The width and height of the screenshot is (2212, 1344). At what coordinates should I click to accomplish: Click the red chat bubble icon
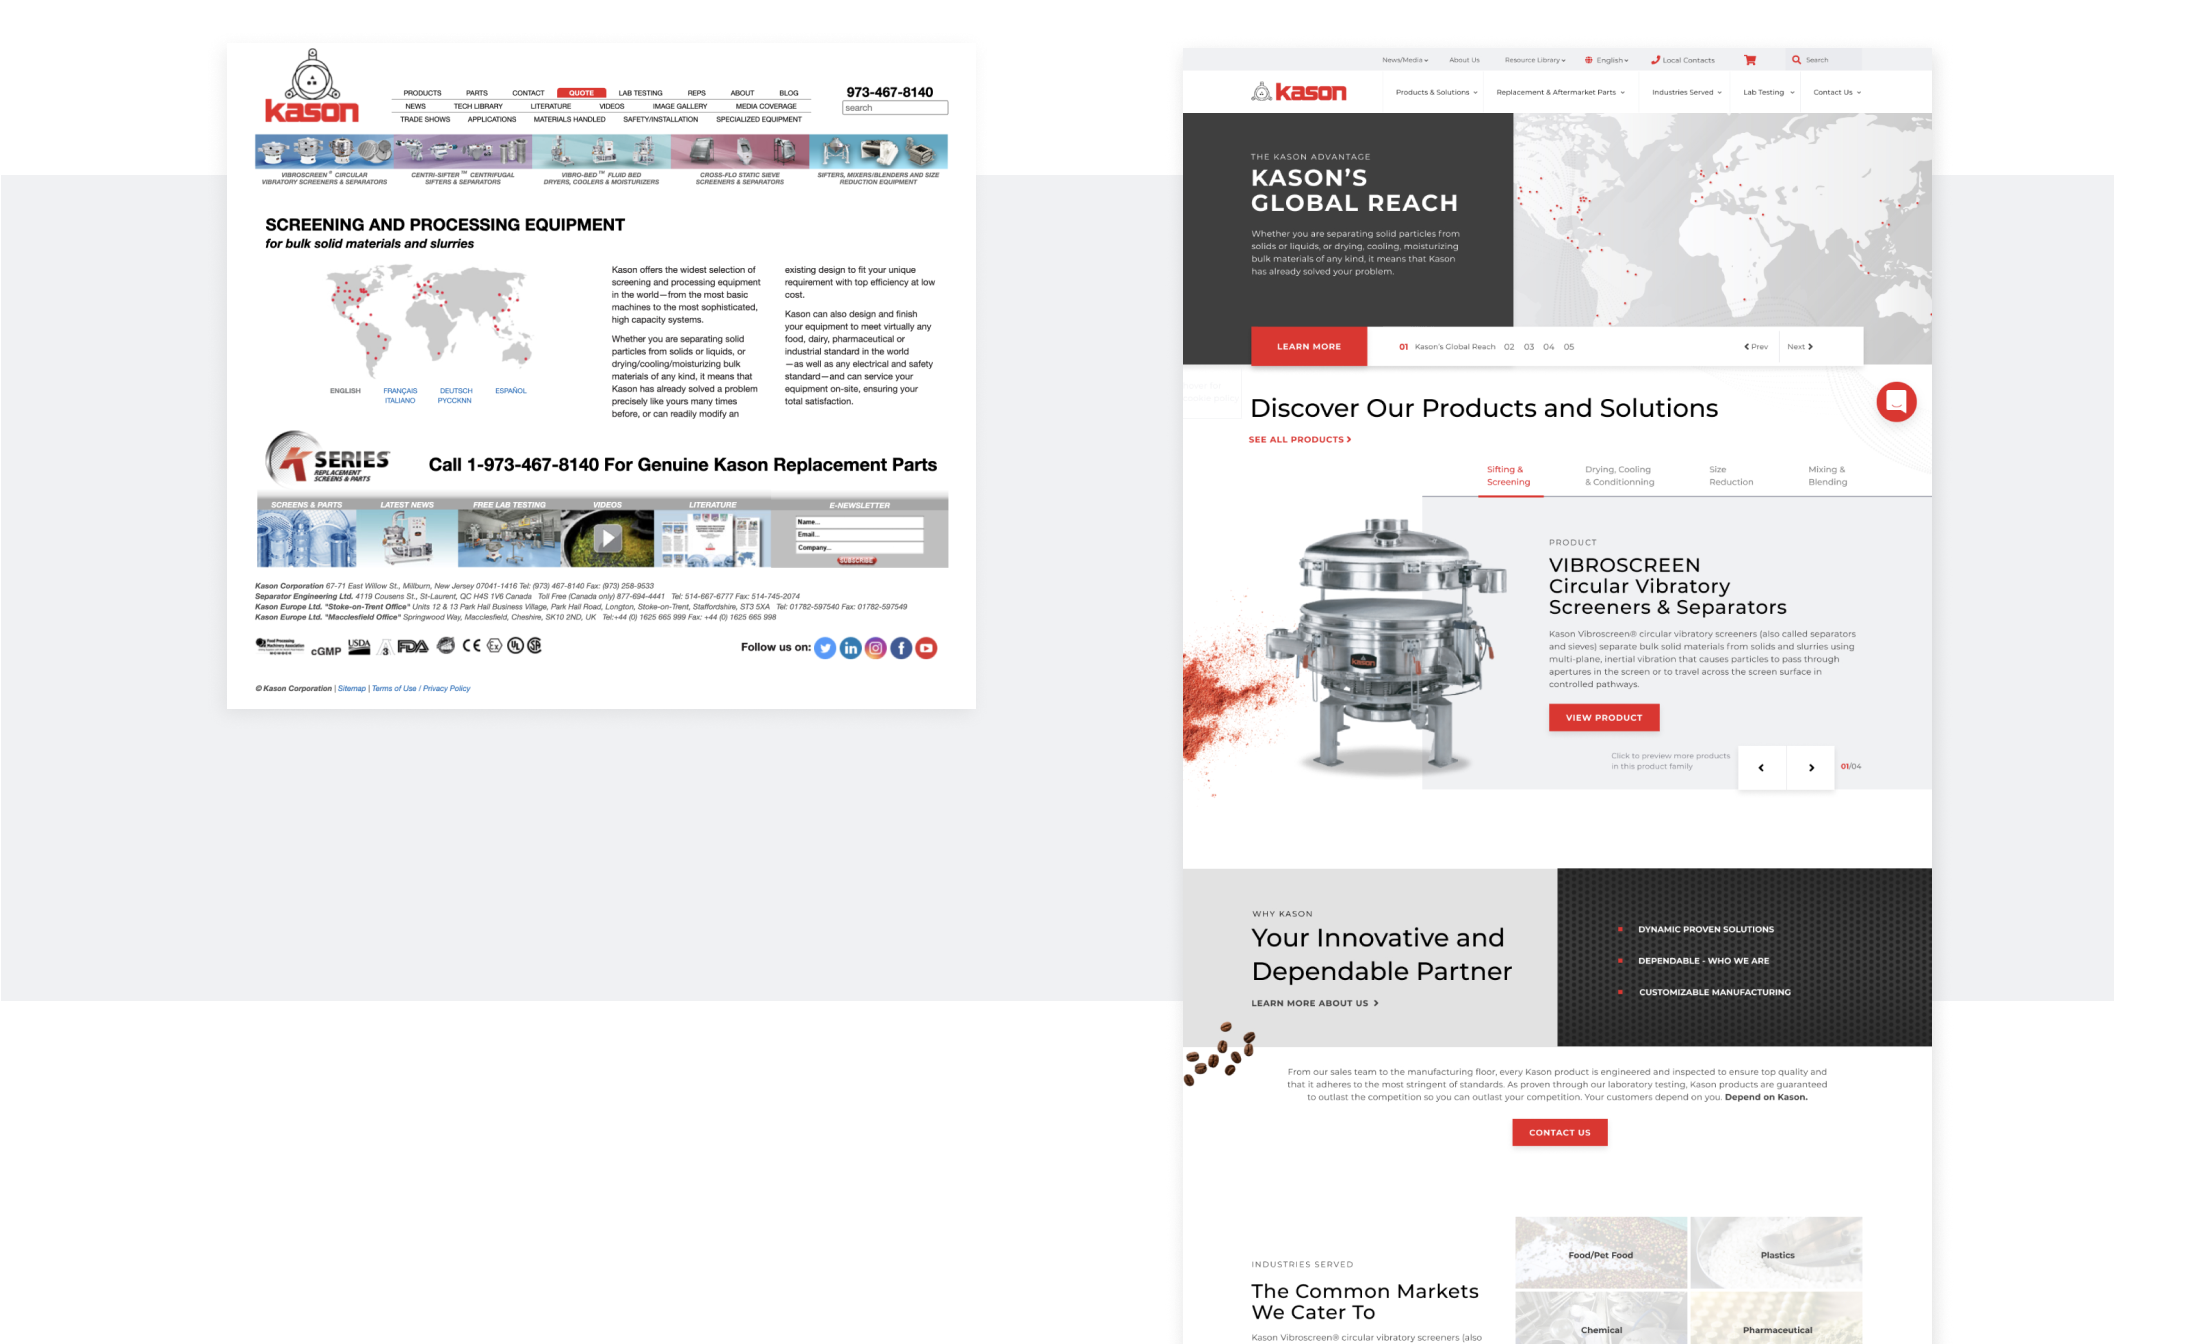1896,402
